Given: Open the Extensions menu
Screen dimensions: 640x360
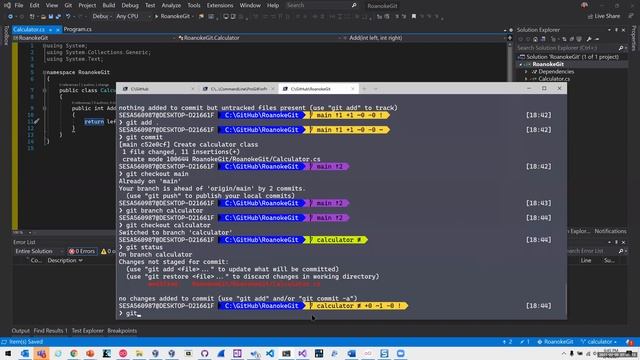Looking at the screenshot, I should [220, 5].
